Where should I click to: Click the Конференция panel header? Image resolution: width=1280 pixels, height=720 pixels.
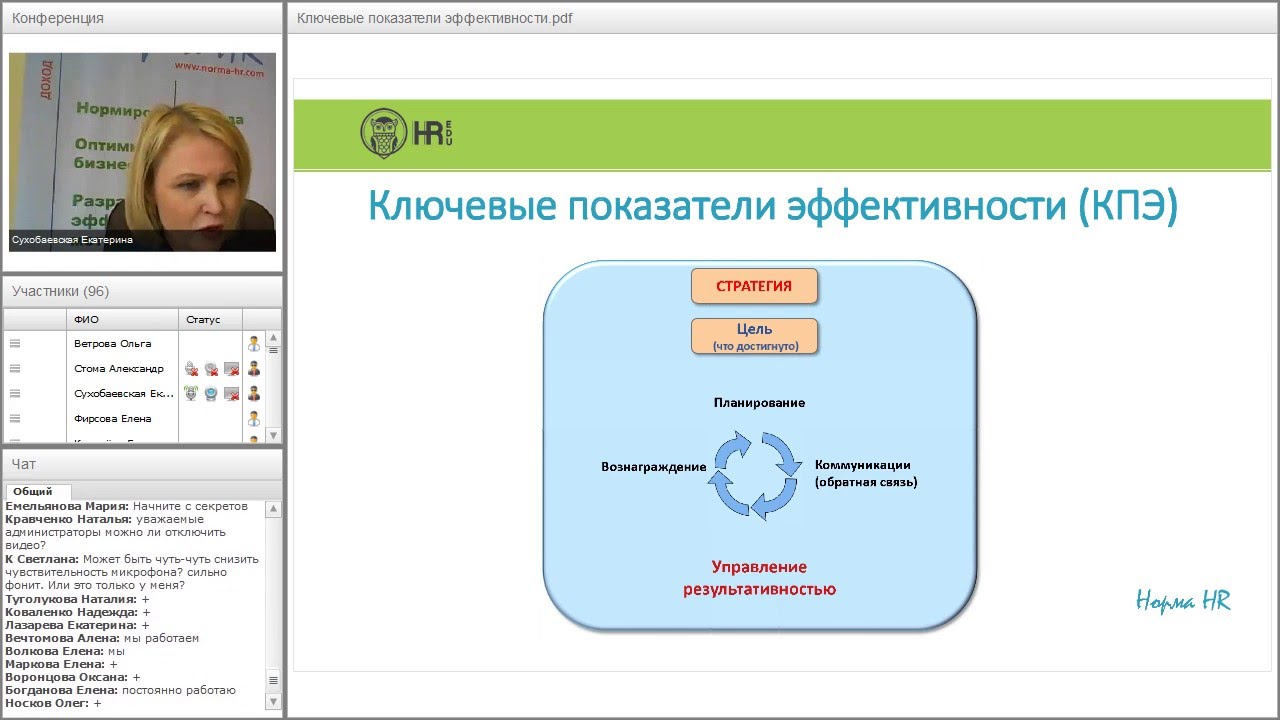click(x=142, y=18)
